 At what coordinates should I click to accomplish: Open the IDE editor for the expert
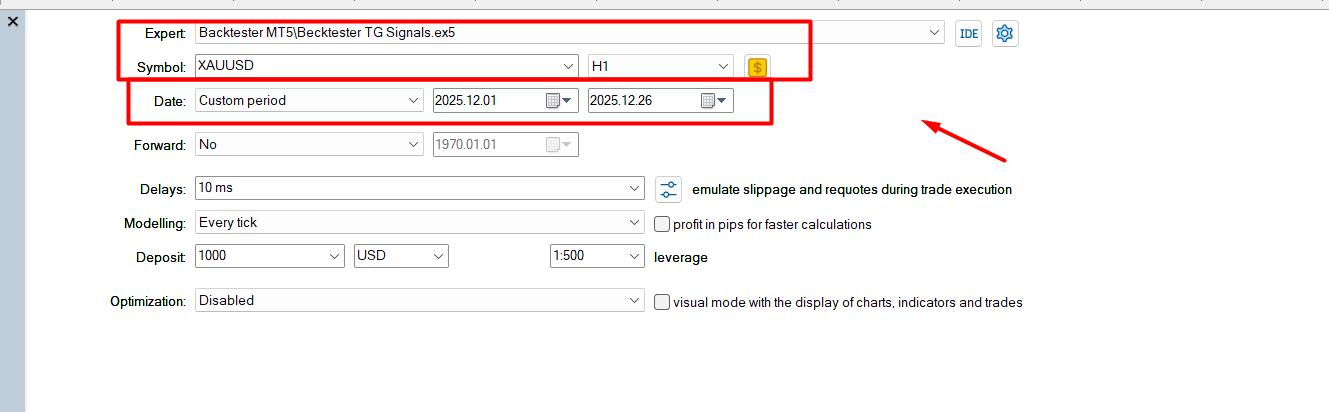click(x=968, y=33)
